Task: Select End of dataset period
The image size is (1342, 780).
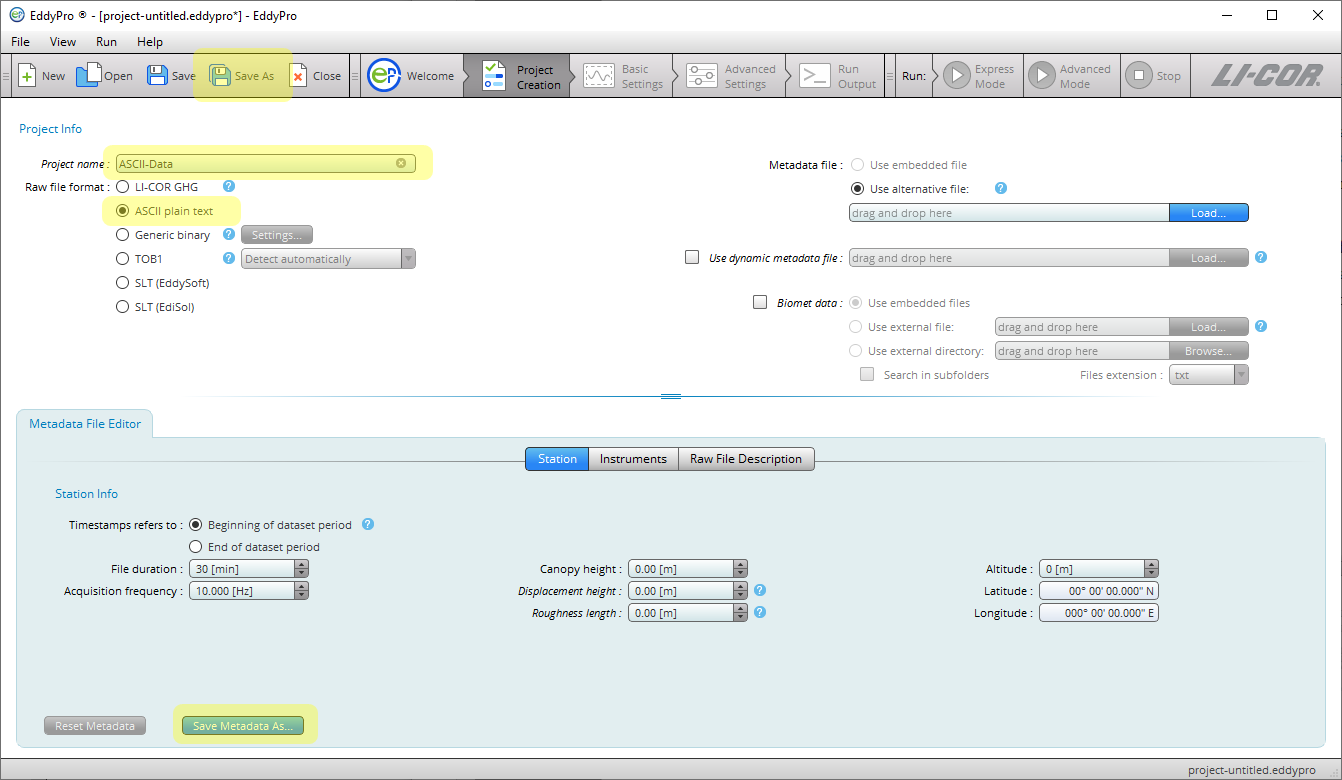Action: point(196,547)
